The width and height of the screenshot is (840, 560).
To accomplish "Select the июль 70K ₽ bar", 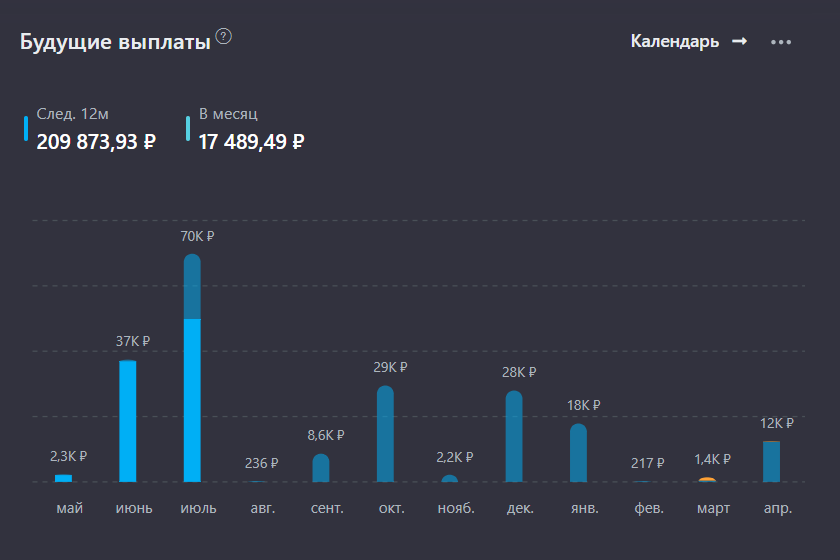I will tap(192, 368).
